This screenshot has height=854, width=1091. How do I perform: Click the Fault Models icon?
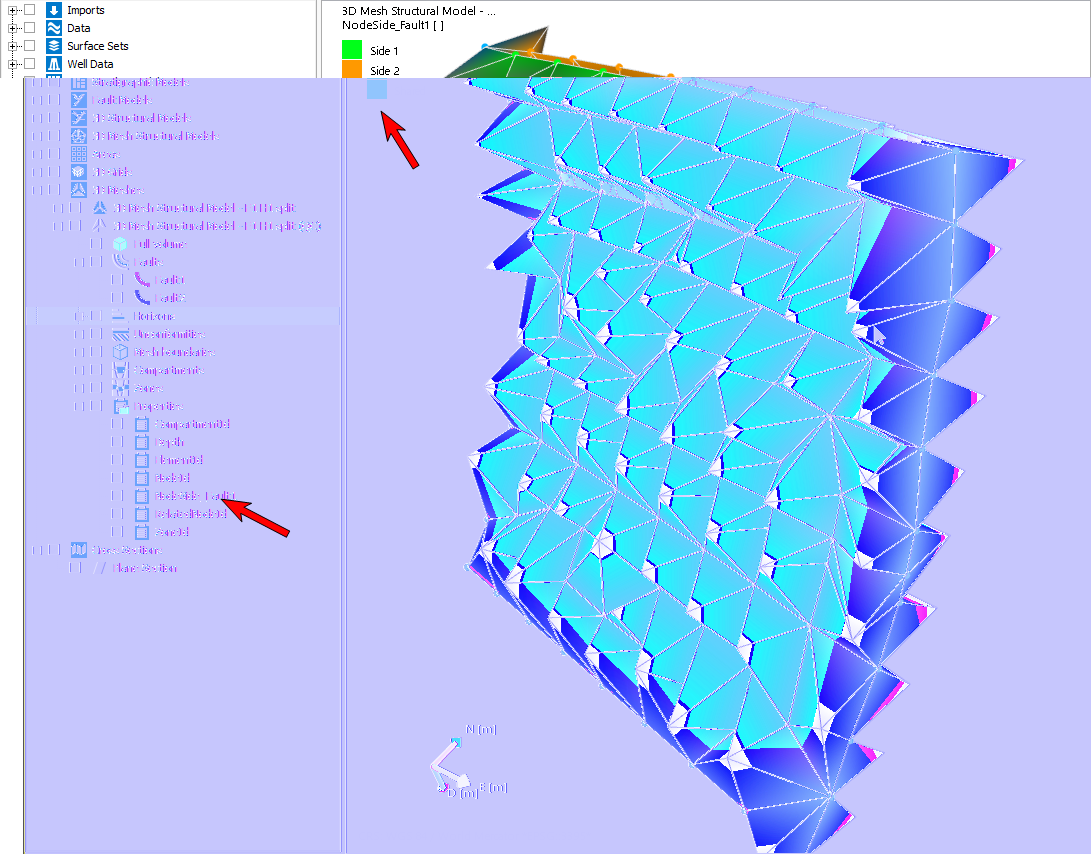click(79, 100)
